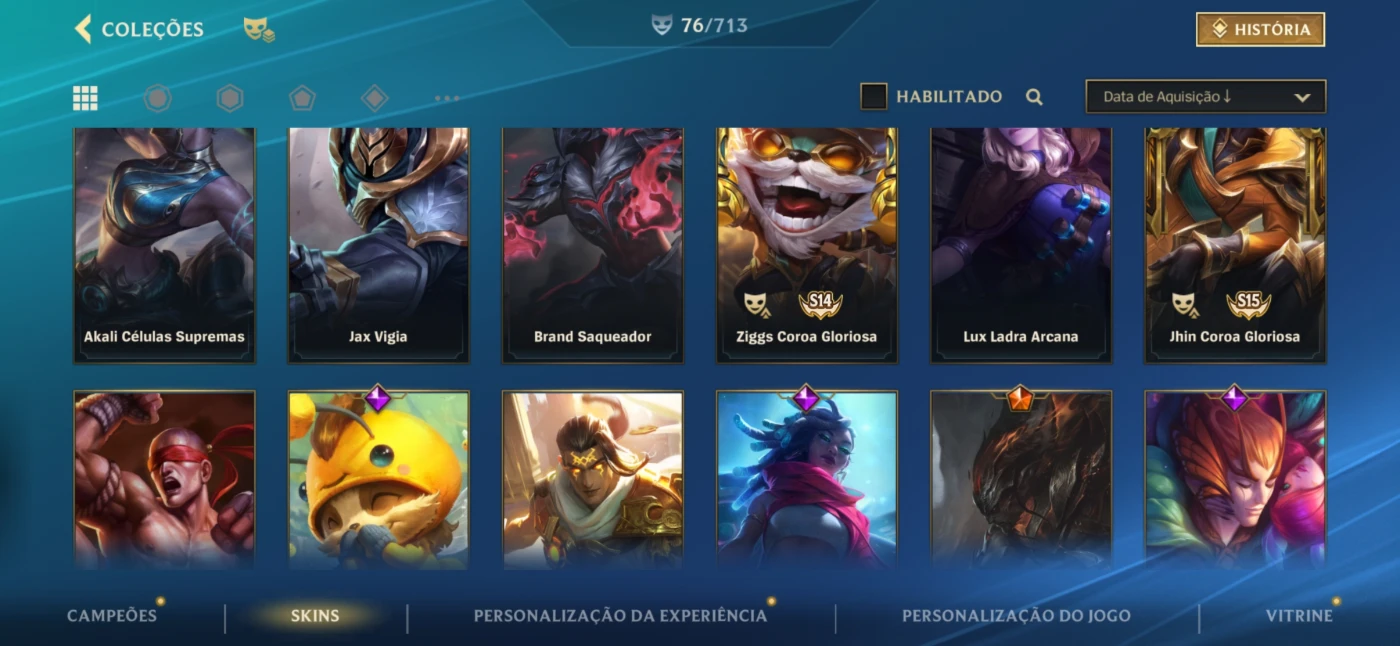The width and height of the screenshot is (1400, 646).
Task: Open the mask and coins skin shop icon
Action: tap(259, 30)
